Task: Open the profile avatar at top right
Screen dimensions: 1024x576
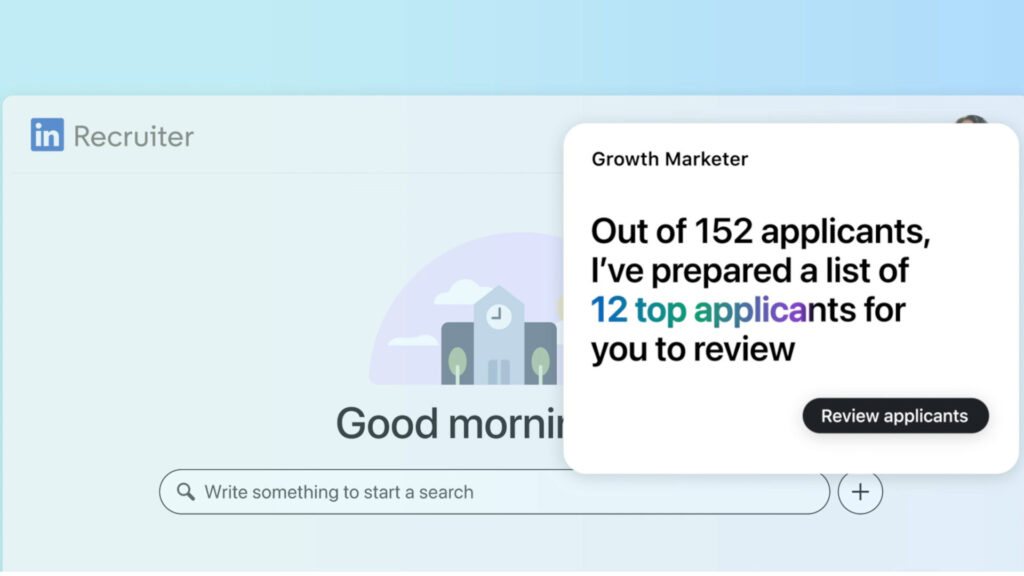Action: pos(970,124)
